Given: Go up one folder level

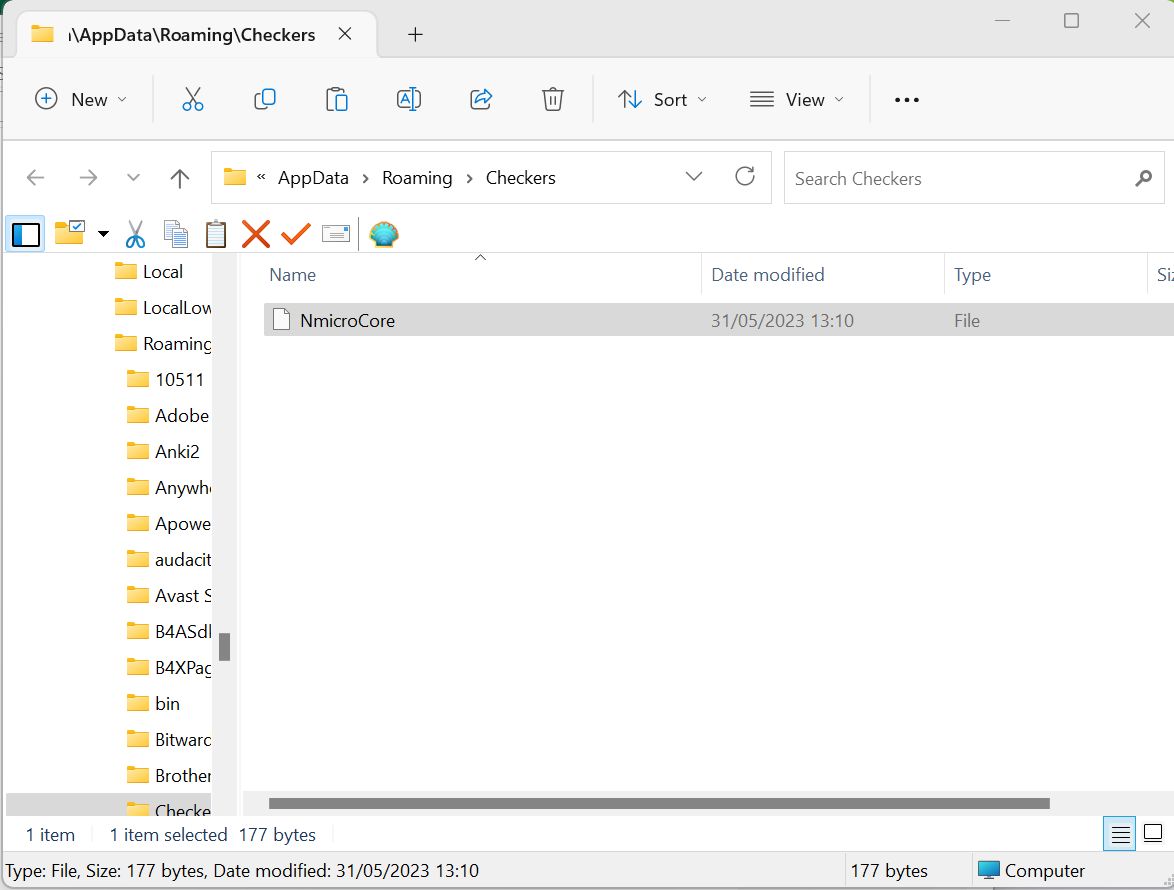Looking at the screenshot, I should point(180,177).
